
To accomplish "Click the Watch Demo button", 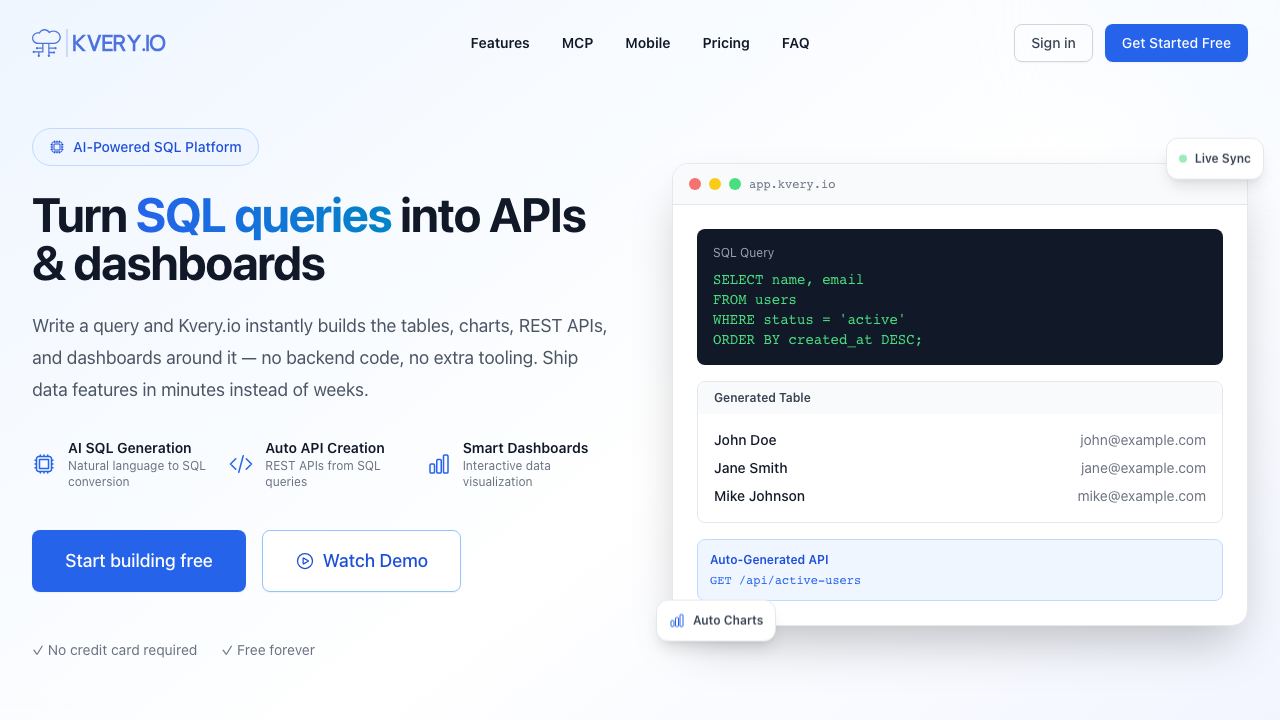I will [x=361, y=561].
